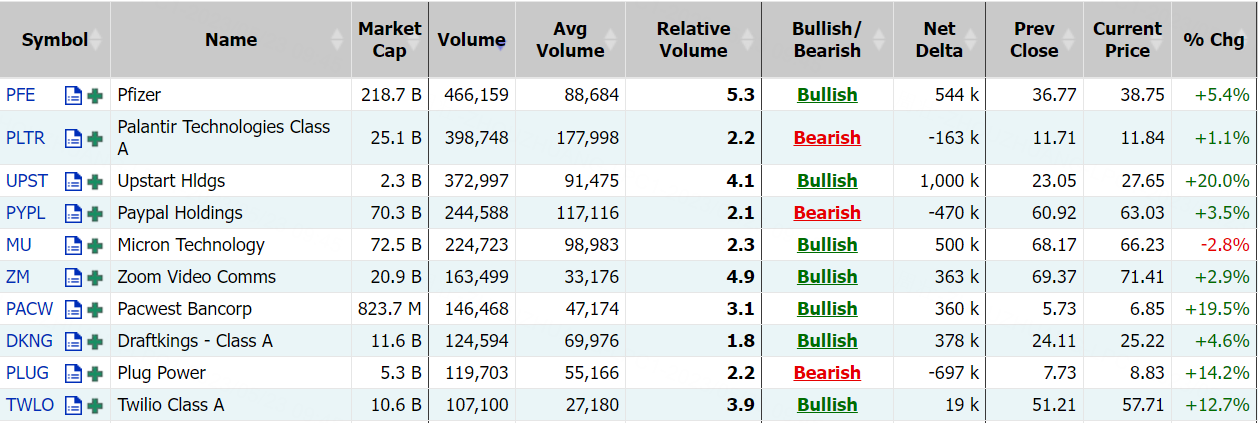Sort by Current Price column header

tap(1127, 40)
